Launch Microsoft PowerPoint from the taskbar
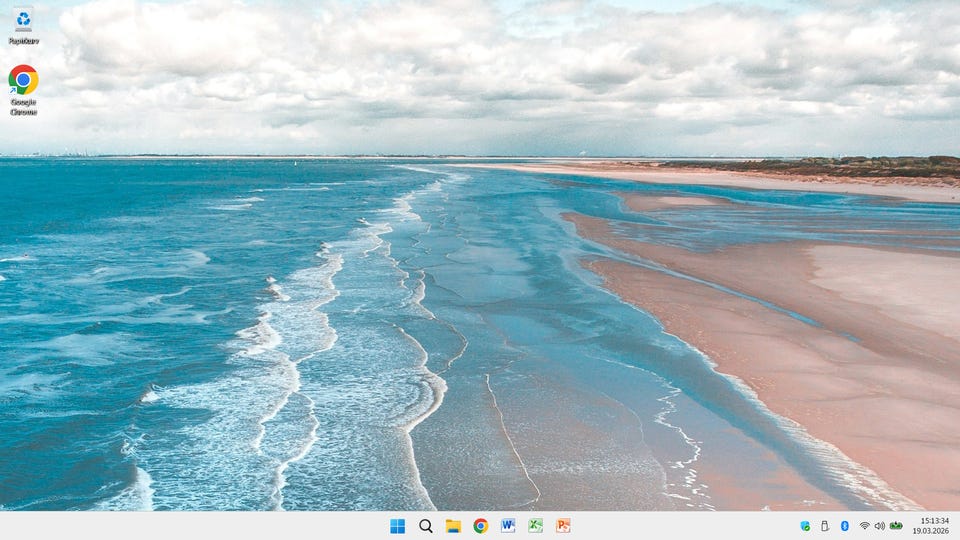960x540 pixels. coord(563,526)
